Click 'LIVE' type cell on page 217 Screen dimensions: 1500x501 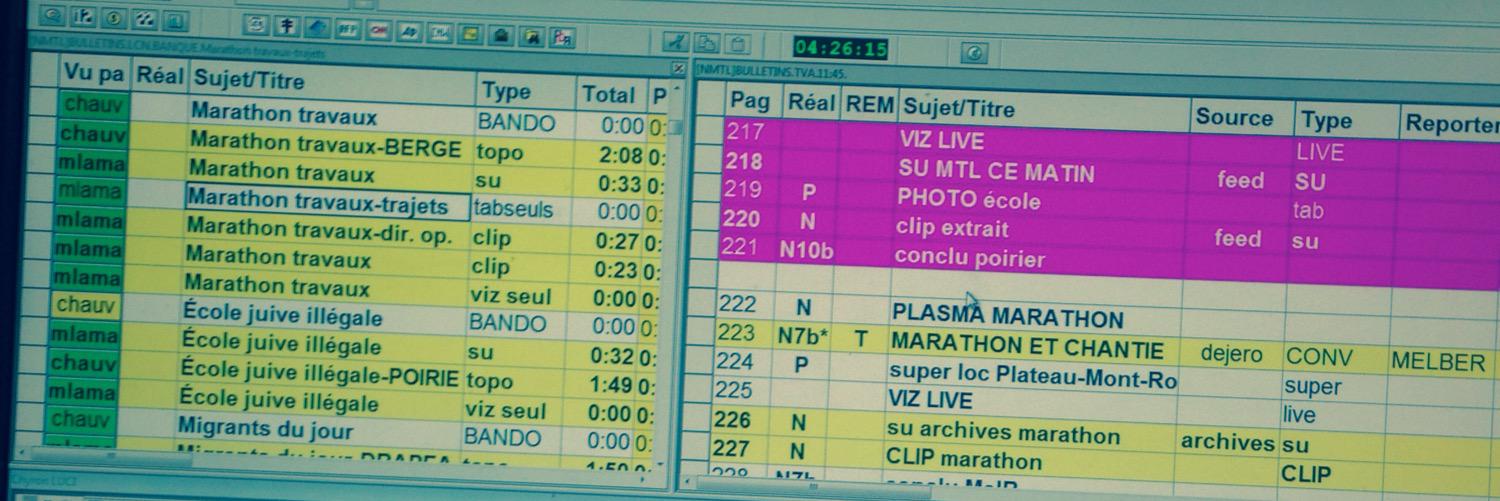pos(1320,153)
